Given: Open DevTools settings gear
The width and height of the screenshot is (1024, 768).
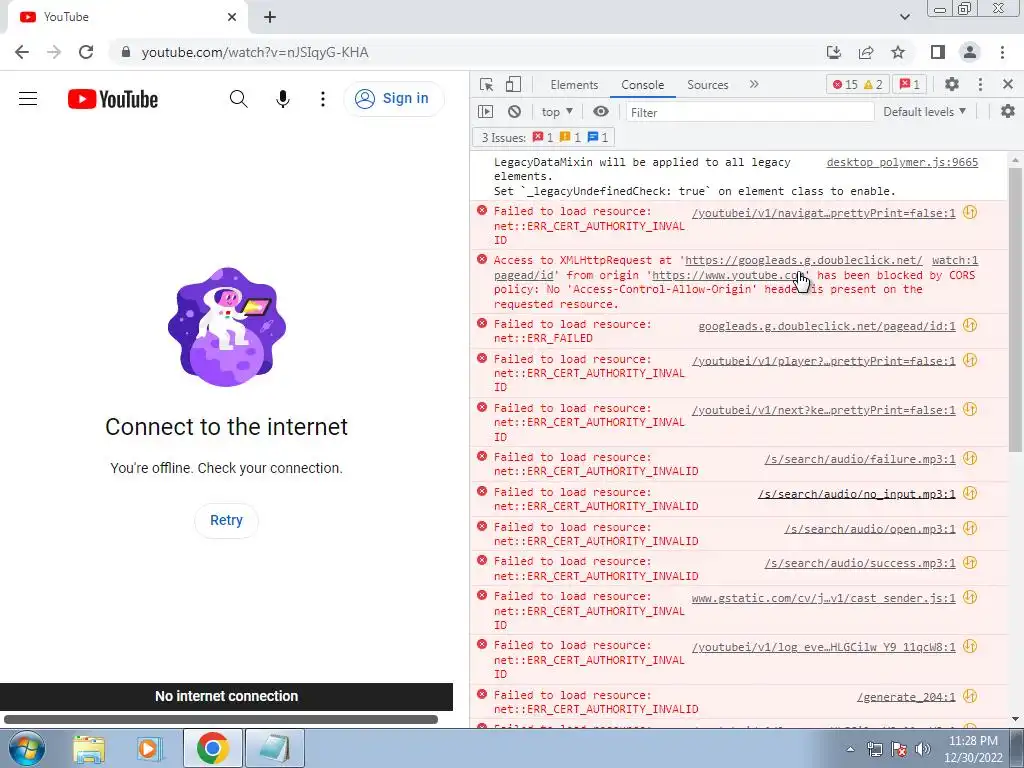Looking at the screenshot, I should (x=952, y=84).
